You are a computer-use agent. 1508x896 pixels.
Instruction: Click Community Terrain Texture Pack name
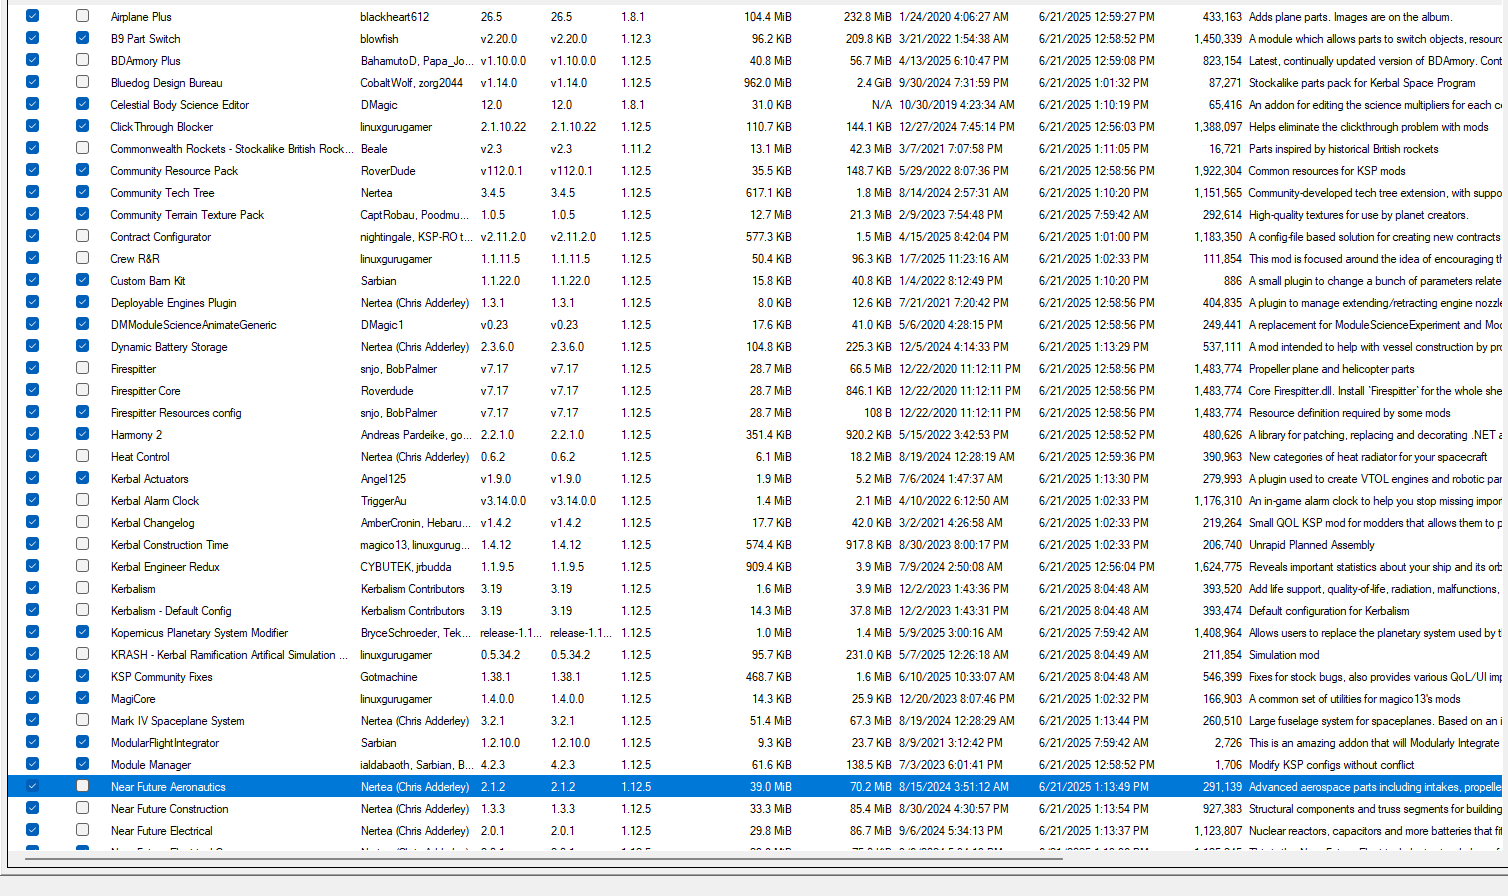point(187,215)
